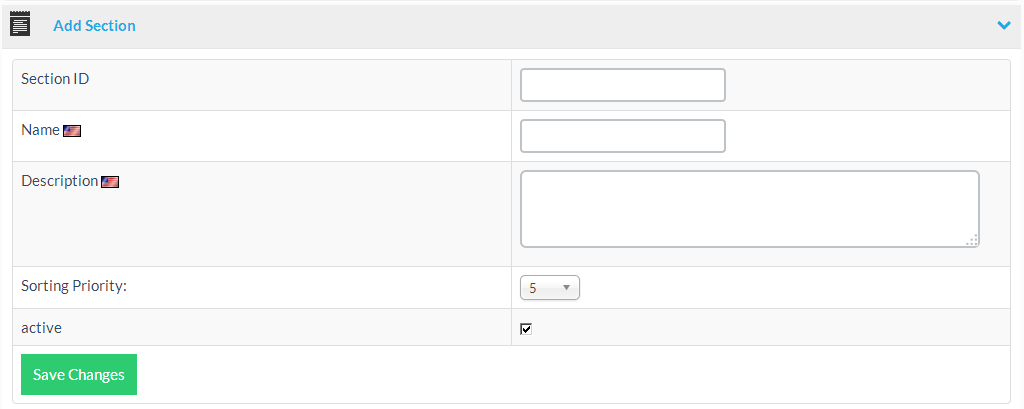
Task: Open the Sorting Priority dropdown
Action: click(549, 288)
